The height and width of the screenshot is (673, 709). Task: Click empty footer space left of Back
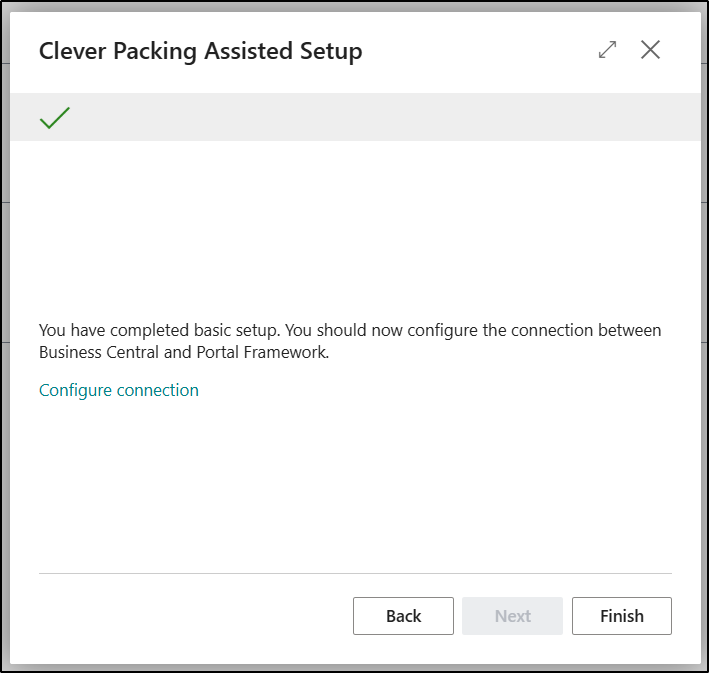[x=190, y=616]
